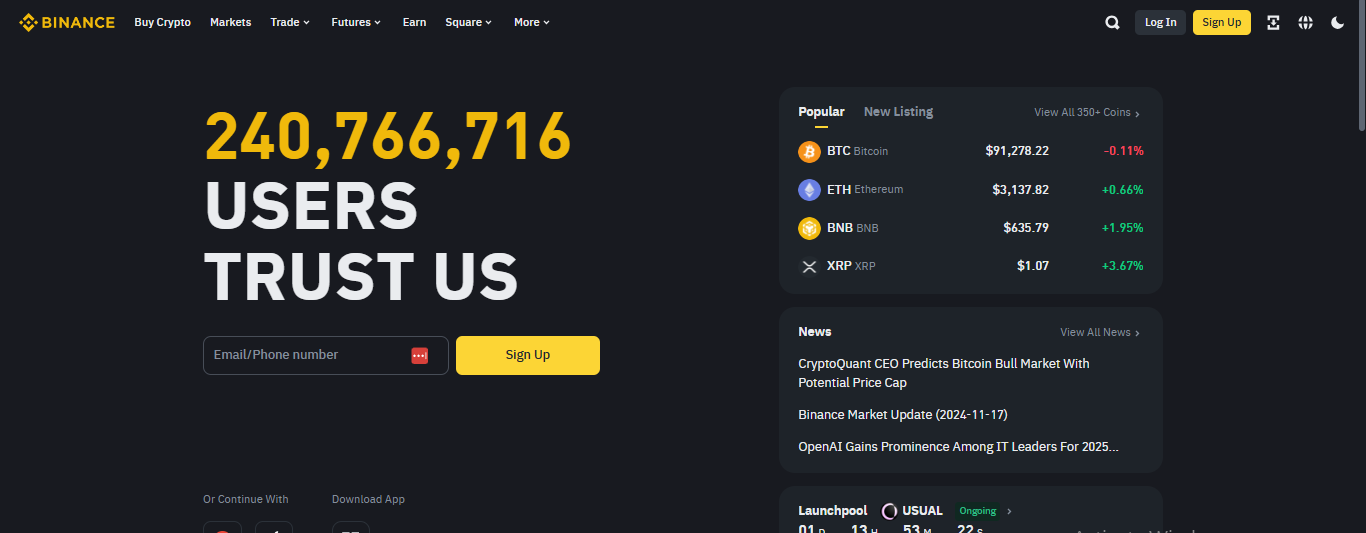The image size is (1366, 533).
Task: Focus the Email/Phone number field
Action: (326, 355)
